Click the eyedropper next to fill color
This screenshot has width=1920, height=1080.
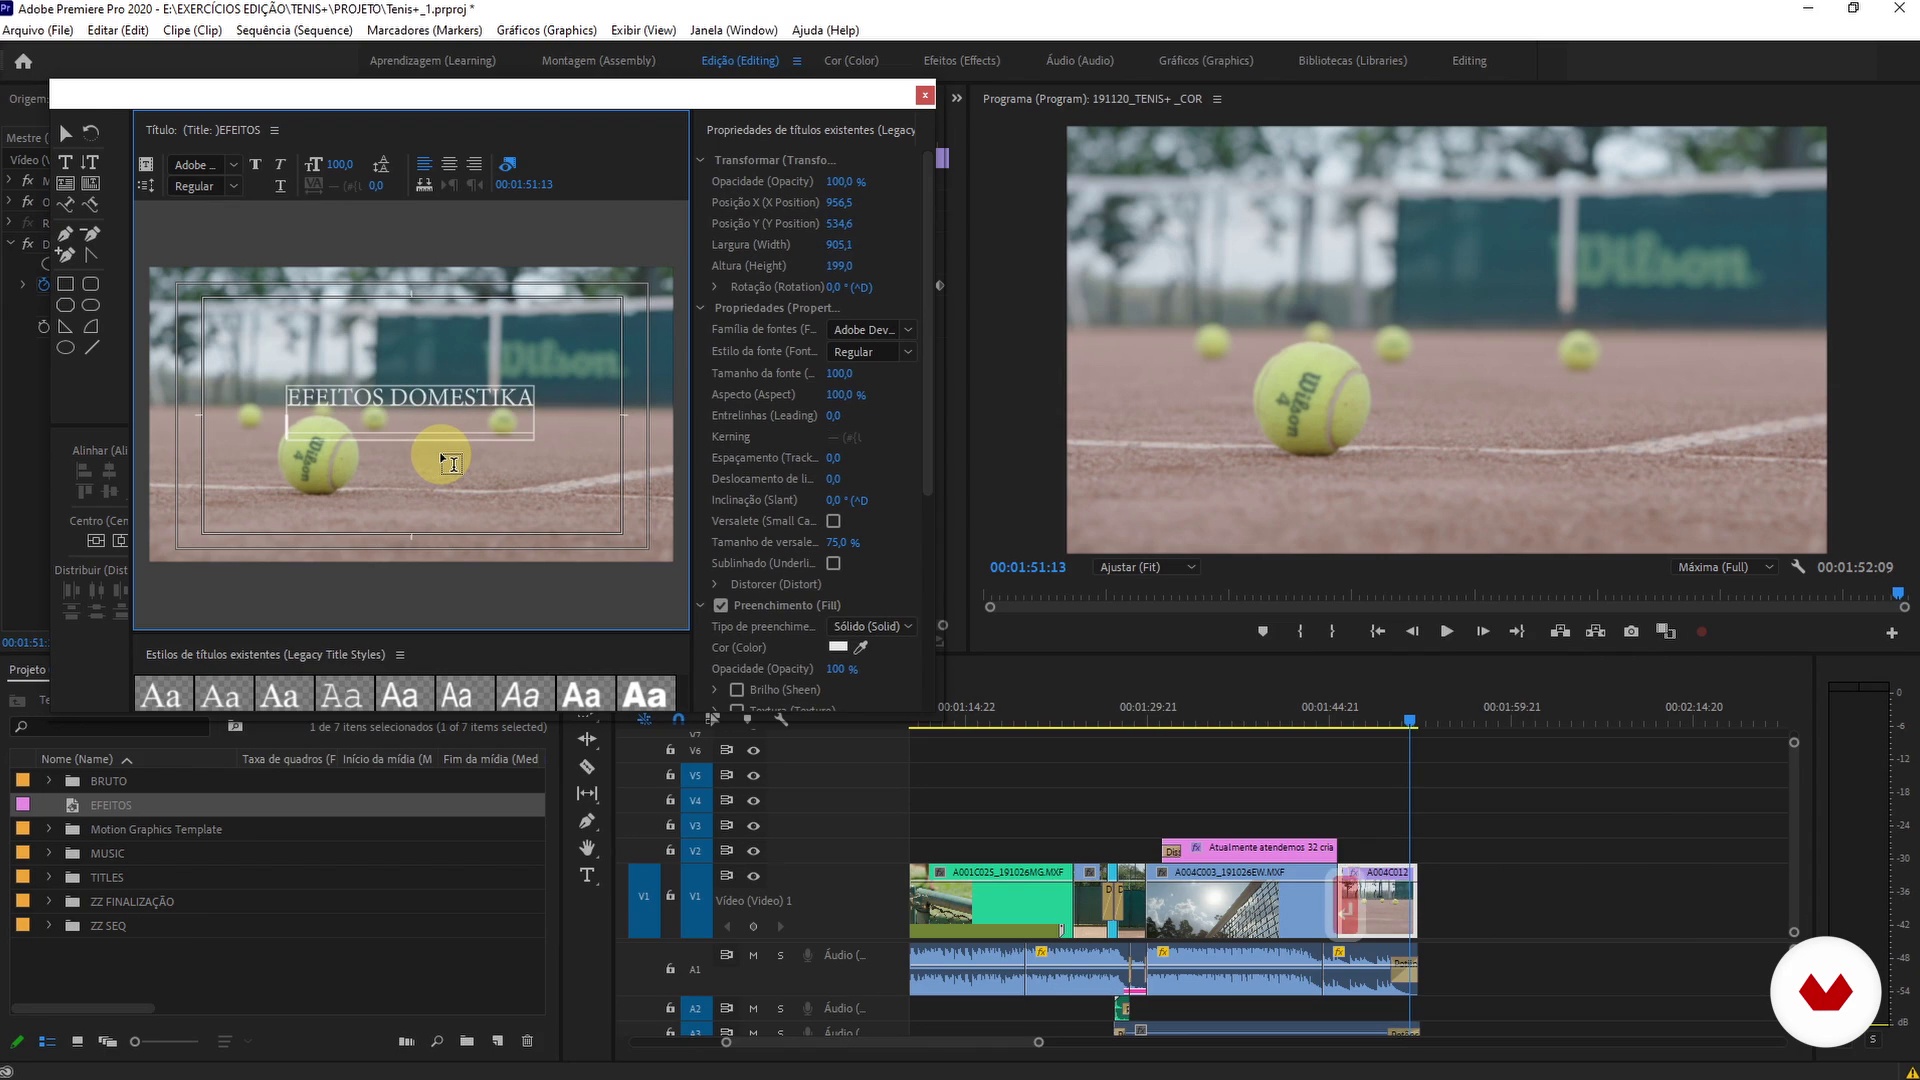[861, 647]
